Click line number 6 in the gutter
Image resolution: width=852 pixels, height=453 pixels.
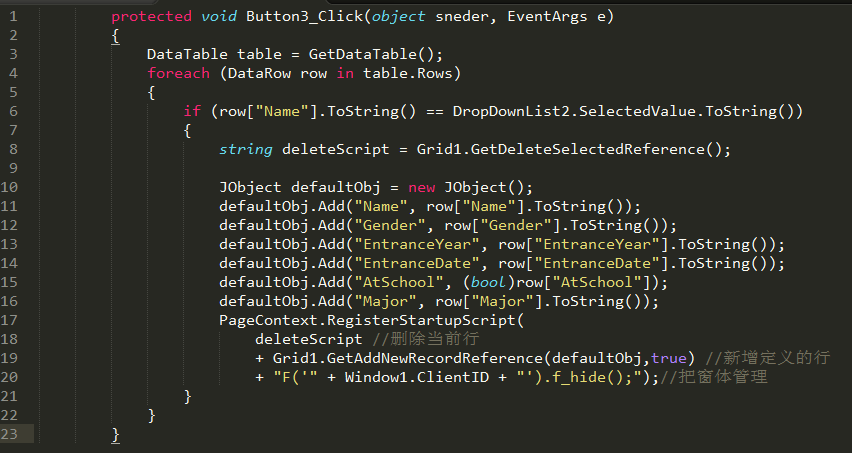pos(13,111)
